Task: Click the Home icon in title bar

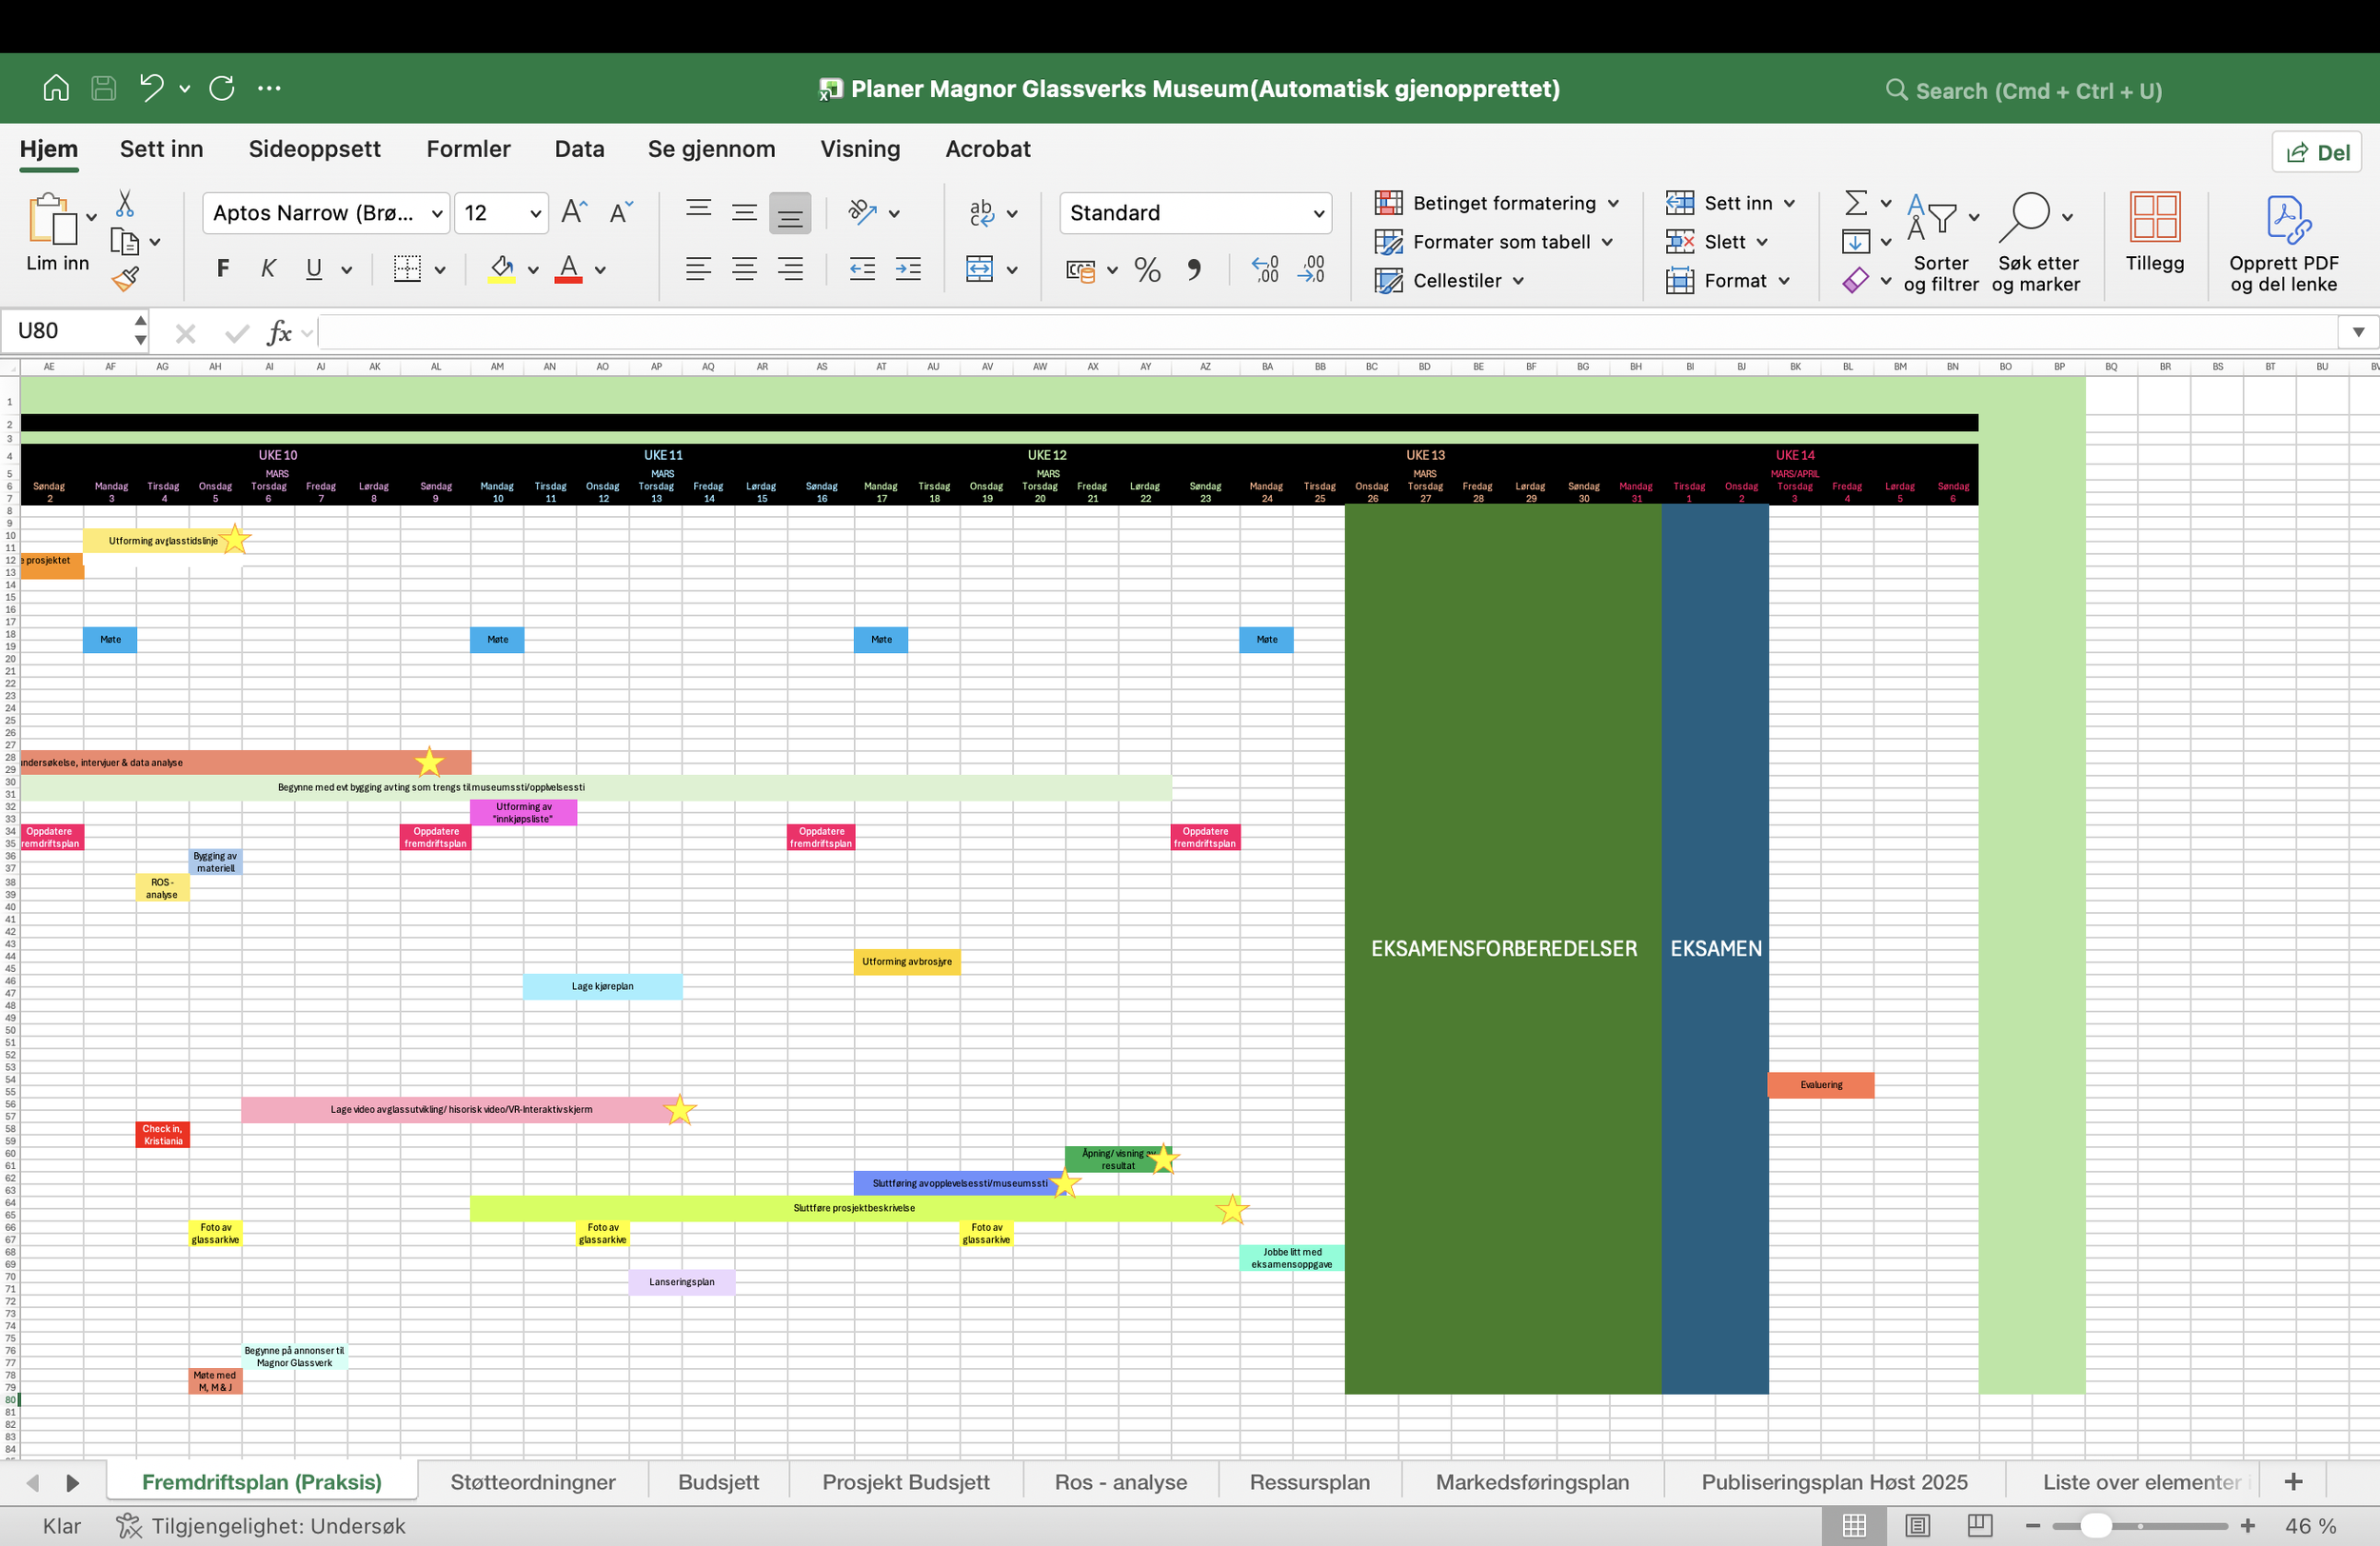Action: [56, 88]
